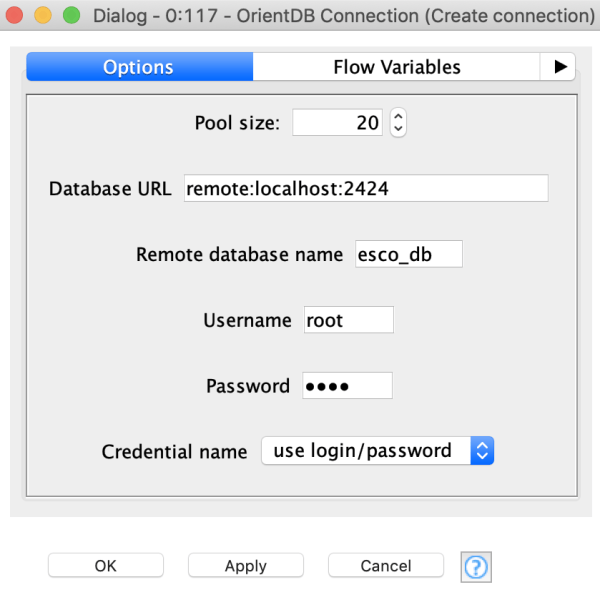Viewport: 600px width, 600px height.
Task: Click the Credential name label
Action: (174, 452)
